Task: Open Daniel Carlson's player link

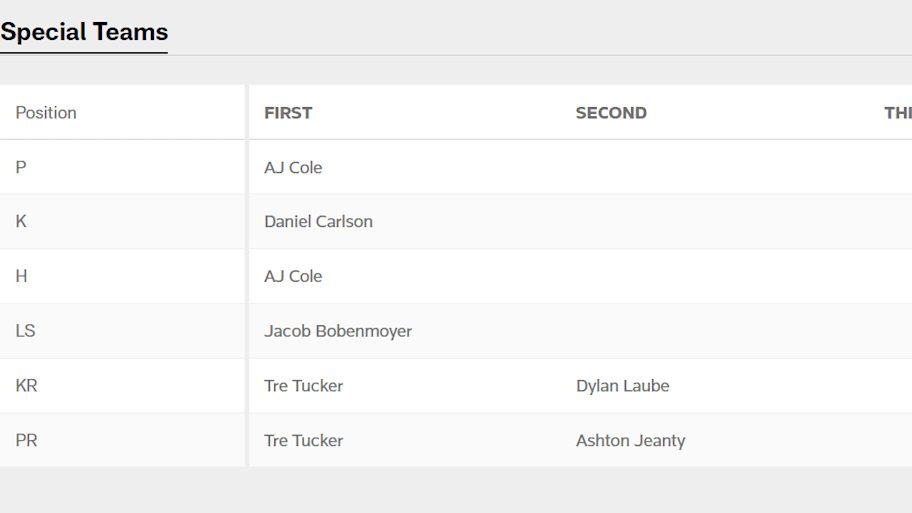Action: pyautogui.click(x=318, y=222)
